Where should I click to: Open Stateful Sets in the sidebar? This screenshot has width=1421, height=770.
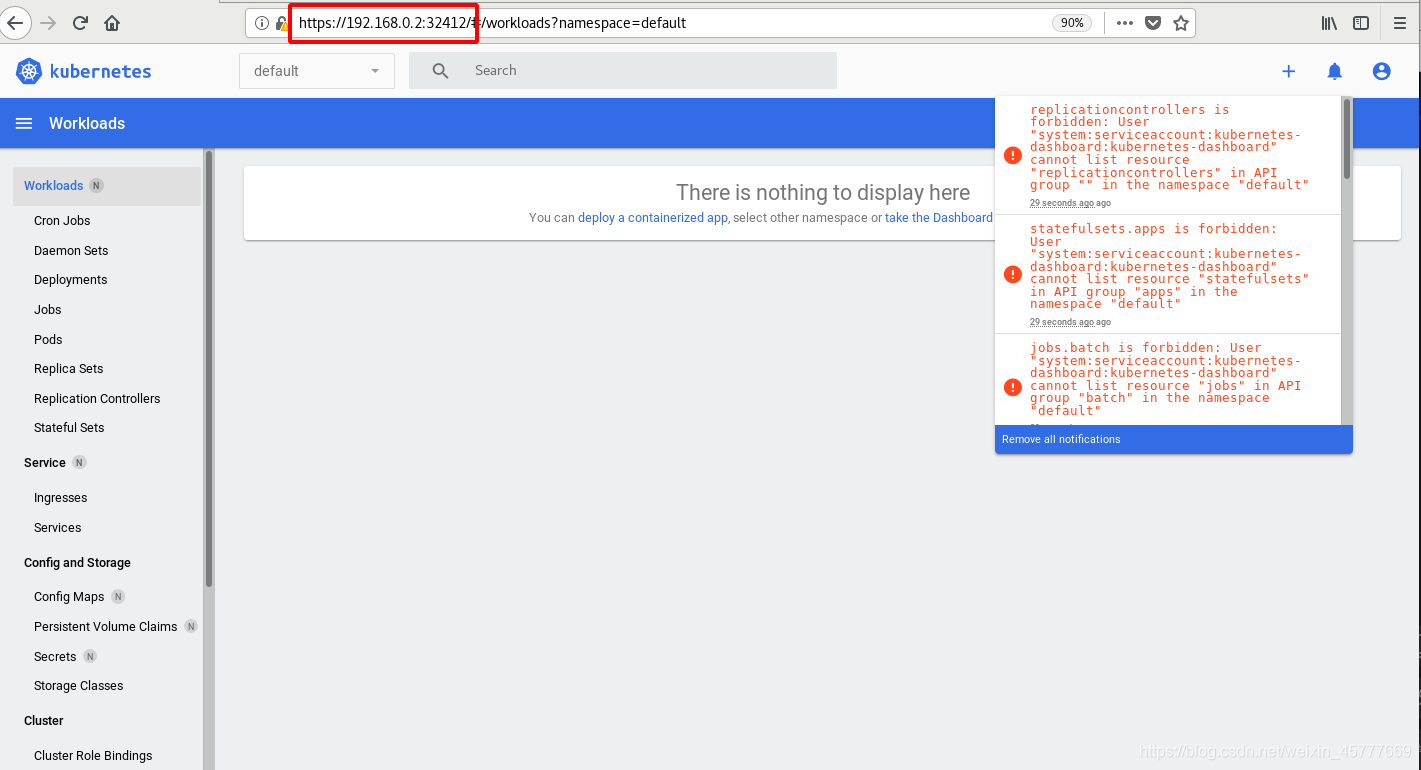click(x=69, y=428)
